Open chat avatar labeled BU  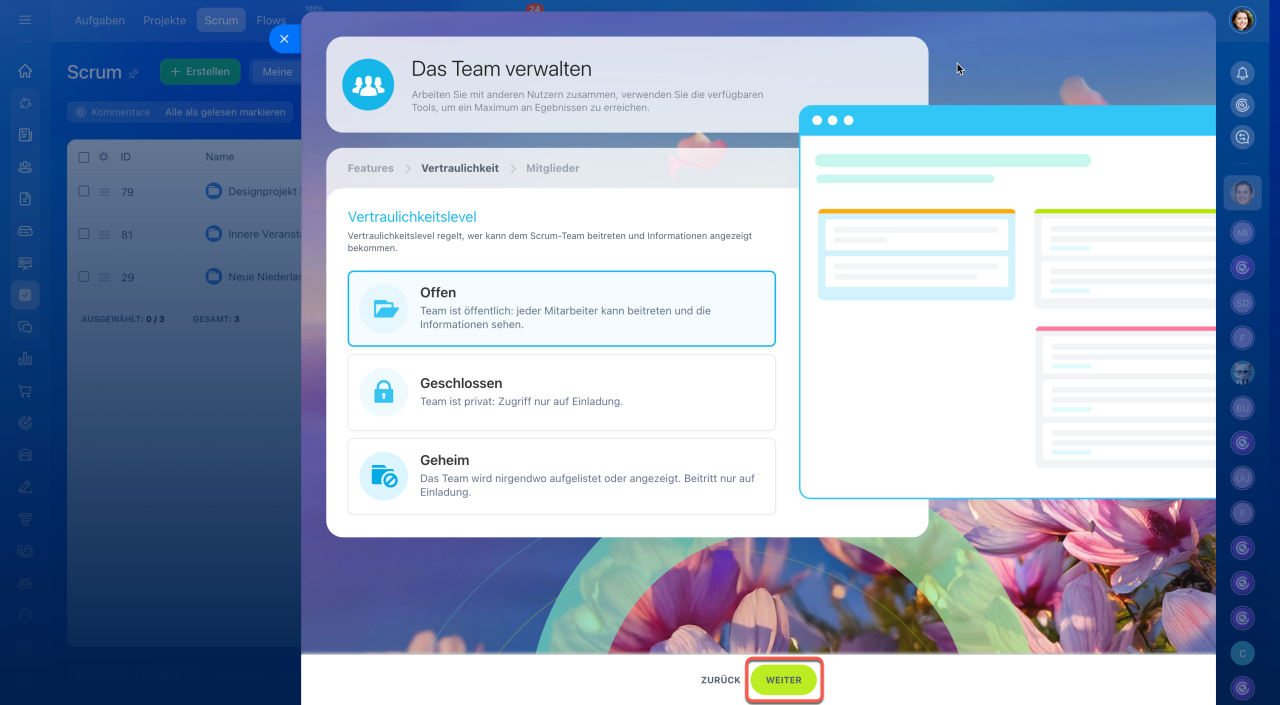click(1242, 408)
